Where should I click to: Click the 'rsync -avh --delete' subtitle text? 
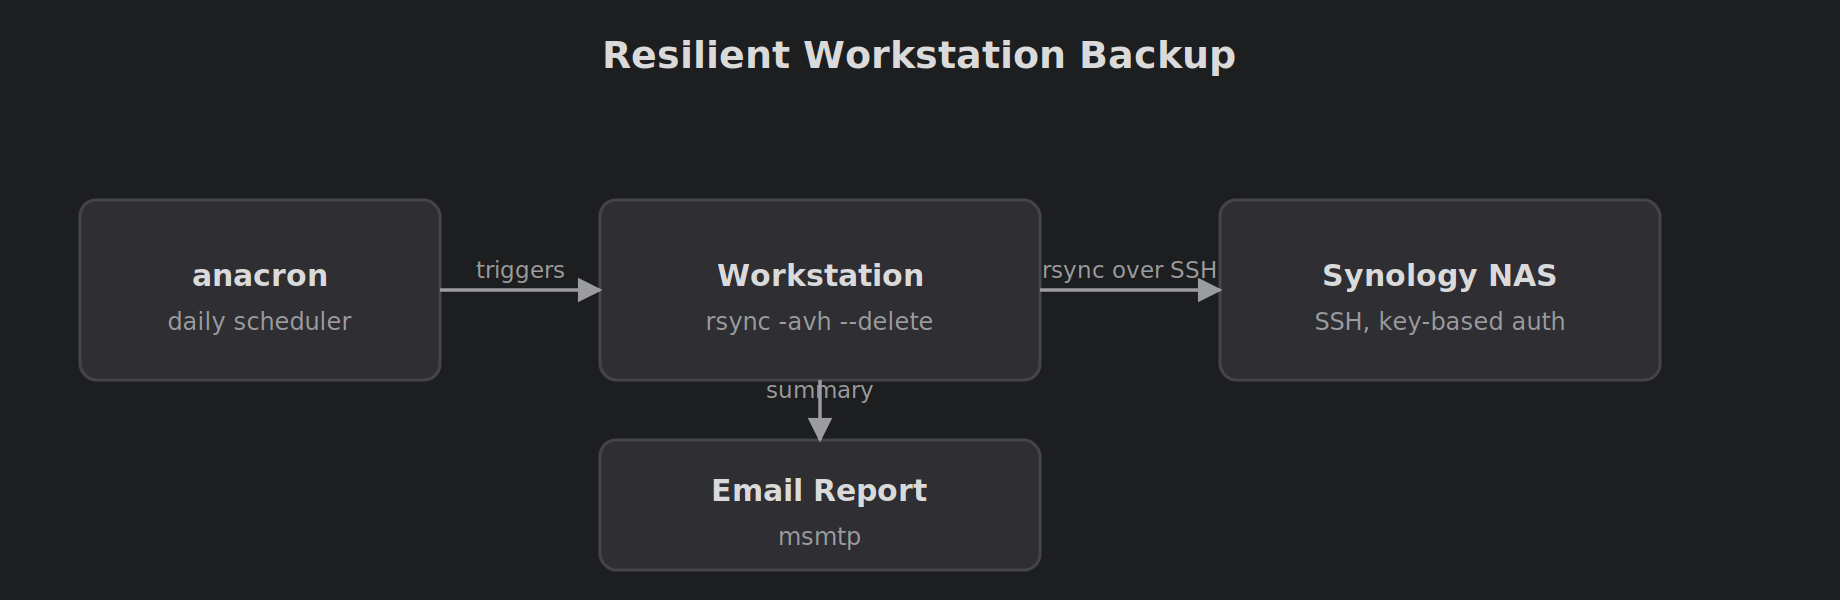pos(819,322)
